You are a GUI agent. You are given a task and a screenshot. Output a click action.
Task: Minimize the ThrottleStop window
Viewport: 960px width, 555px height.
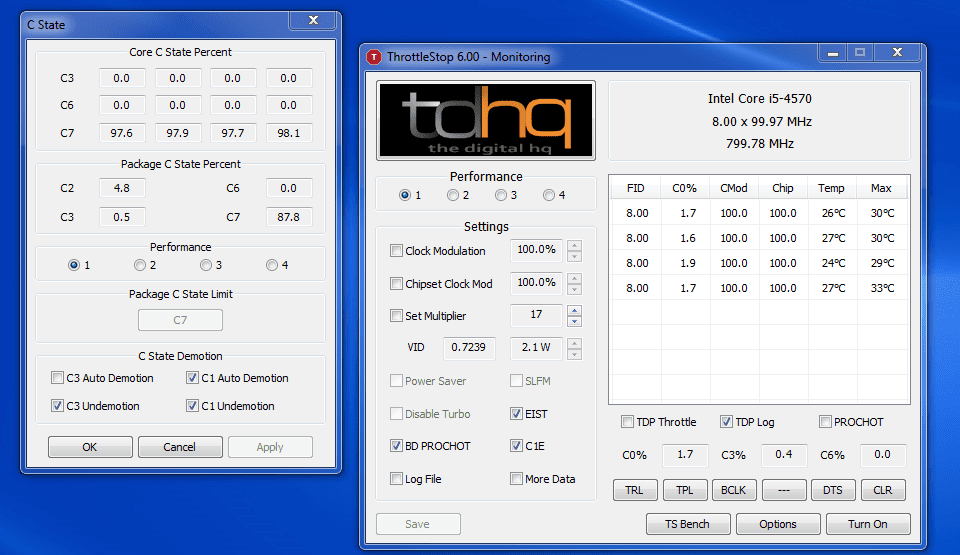833,53
